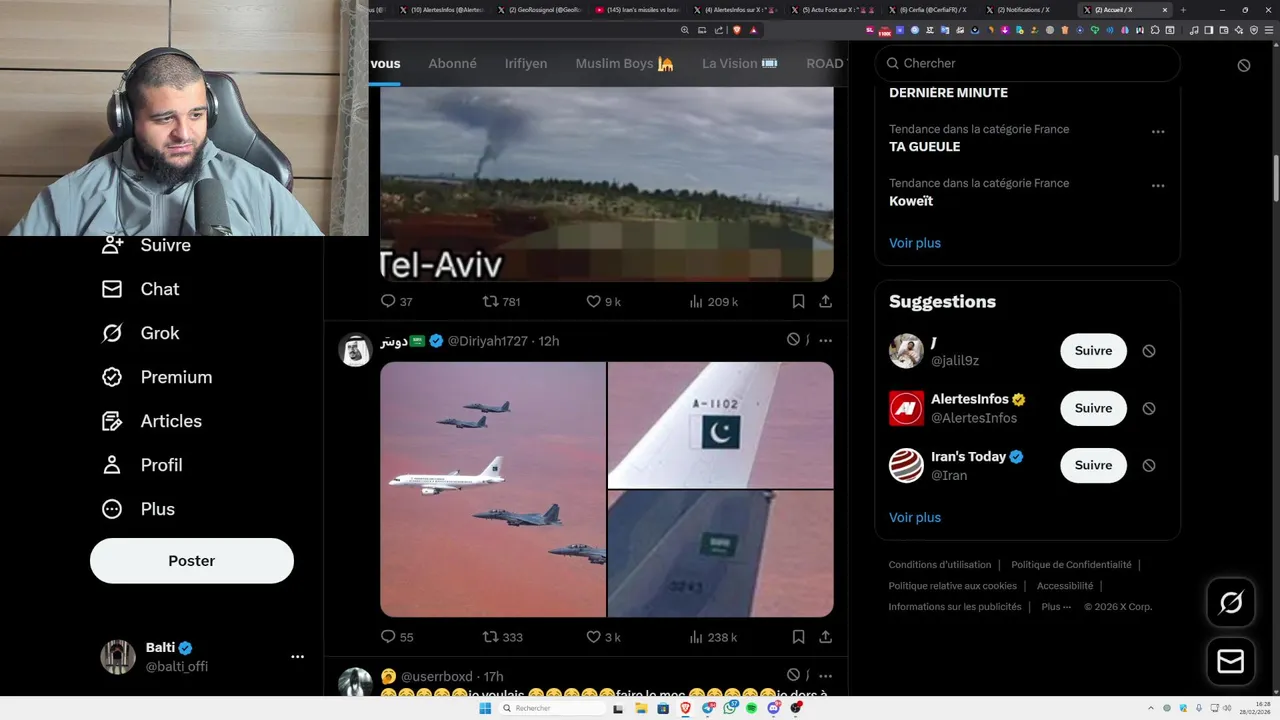Share the @Diriyah1727 post
This screenshot has height=720, width=1280.
point(825,637)
